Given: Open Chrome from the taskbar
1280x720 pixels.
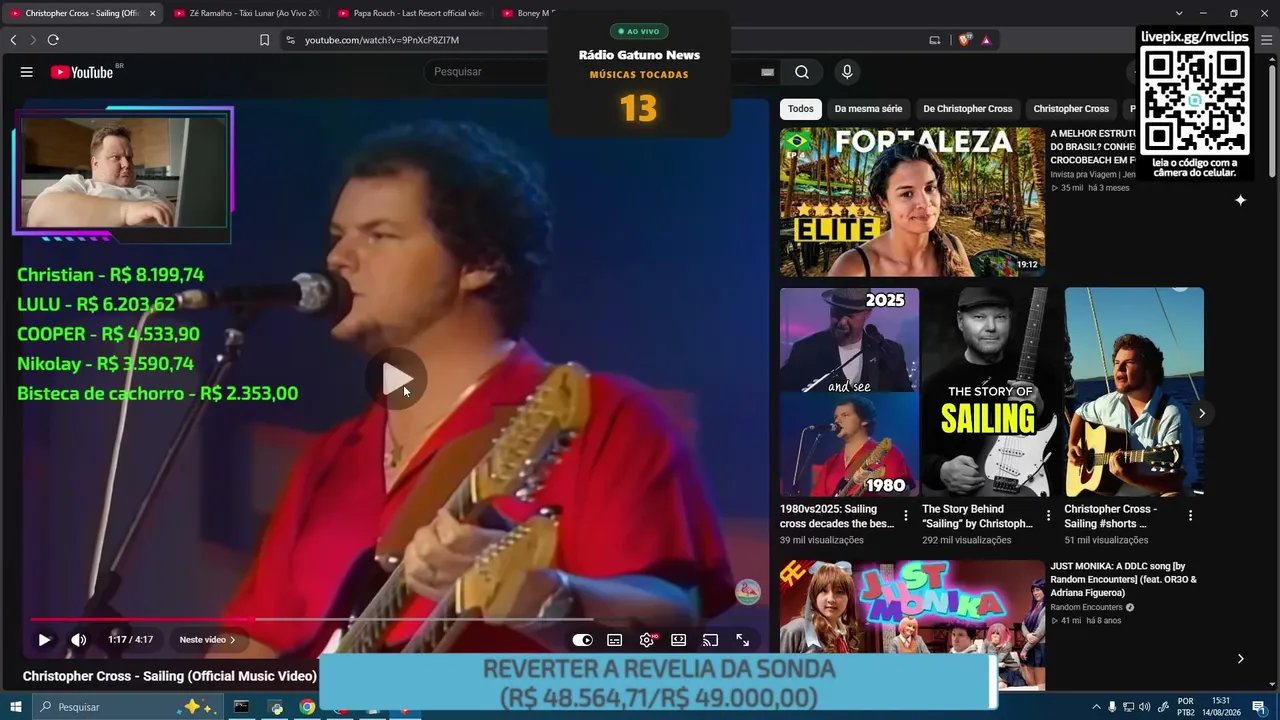Looking at the screenshot, I should [307, 707].
